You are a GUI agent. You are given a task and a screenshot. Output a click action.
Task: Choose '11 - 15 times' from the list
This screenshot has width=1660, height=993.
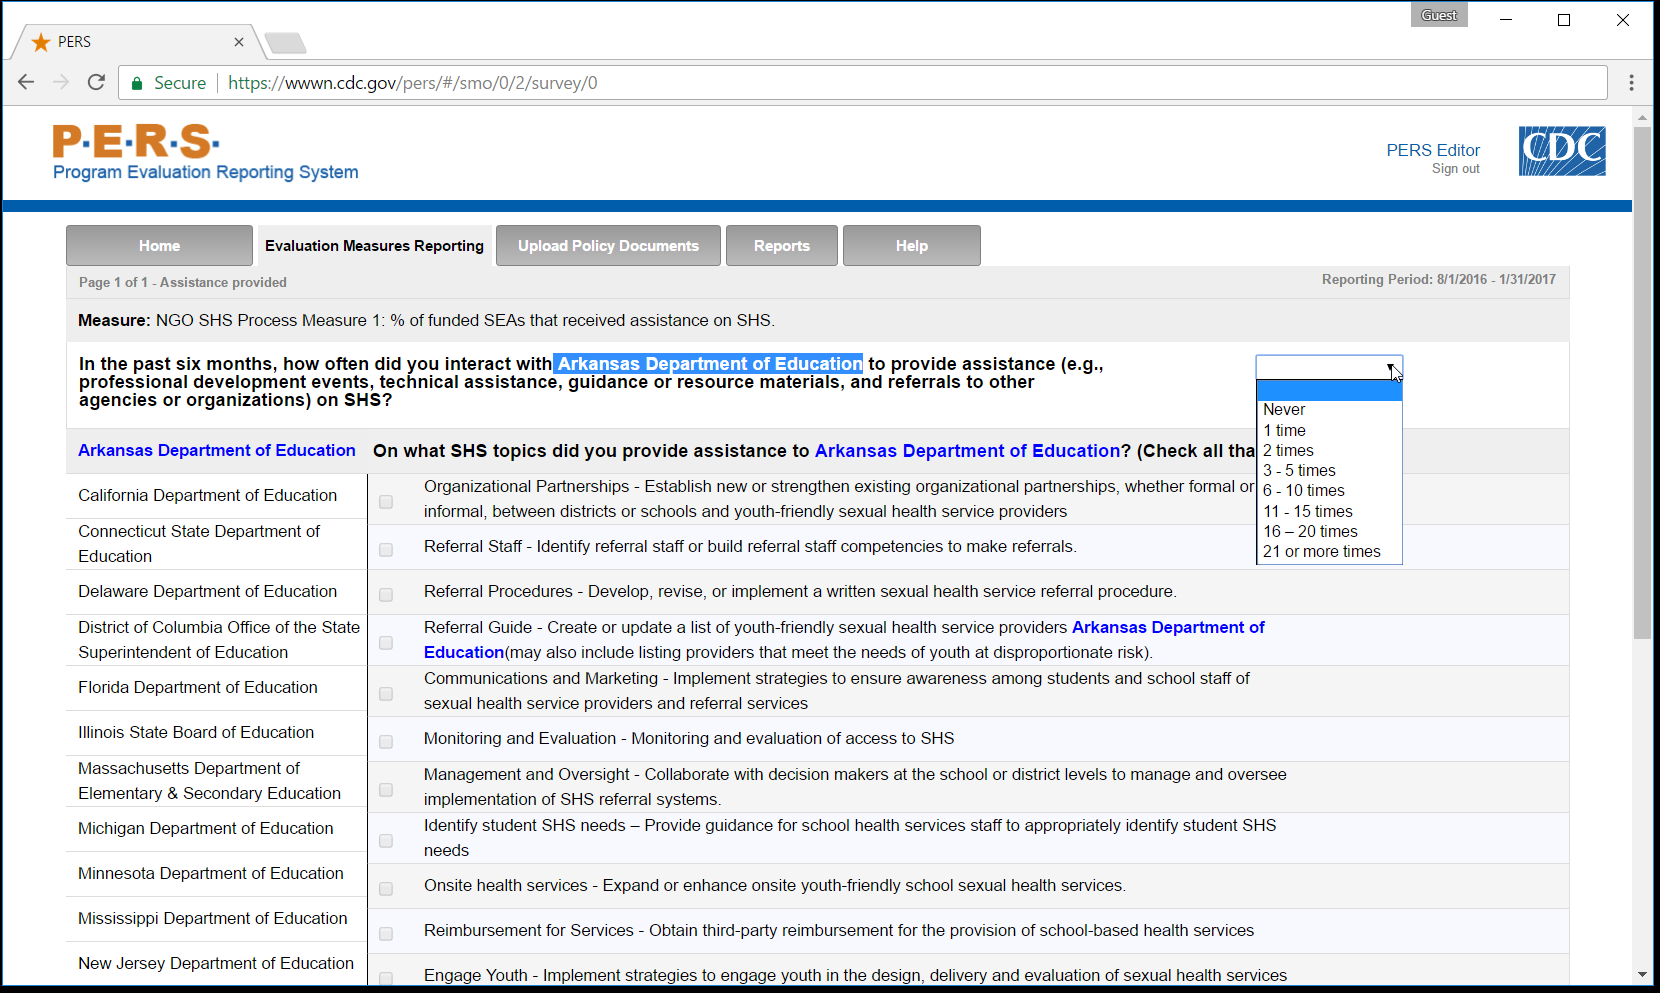[x=1329, y=511]
